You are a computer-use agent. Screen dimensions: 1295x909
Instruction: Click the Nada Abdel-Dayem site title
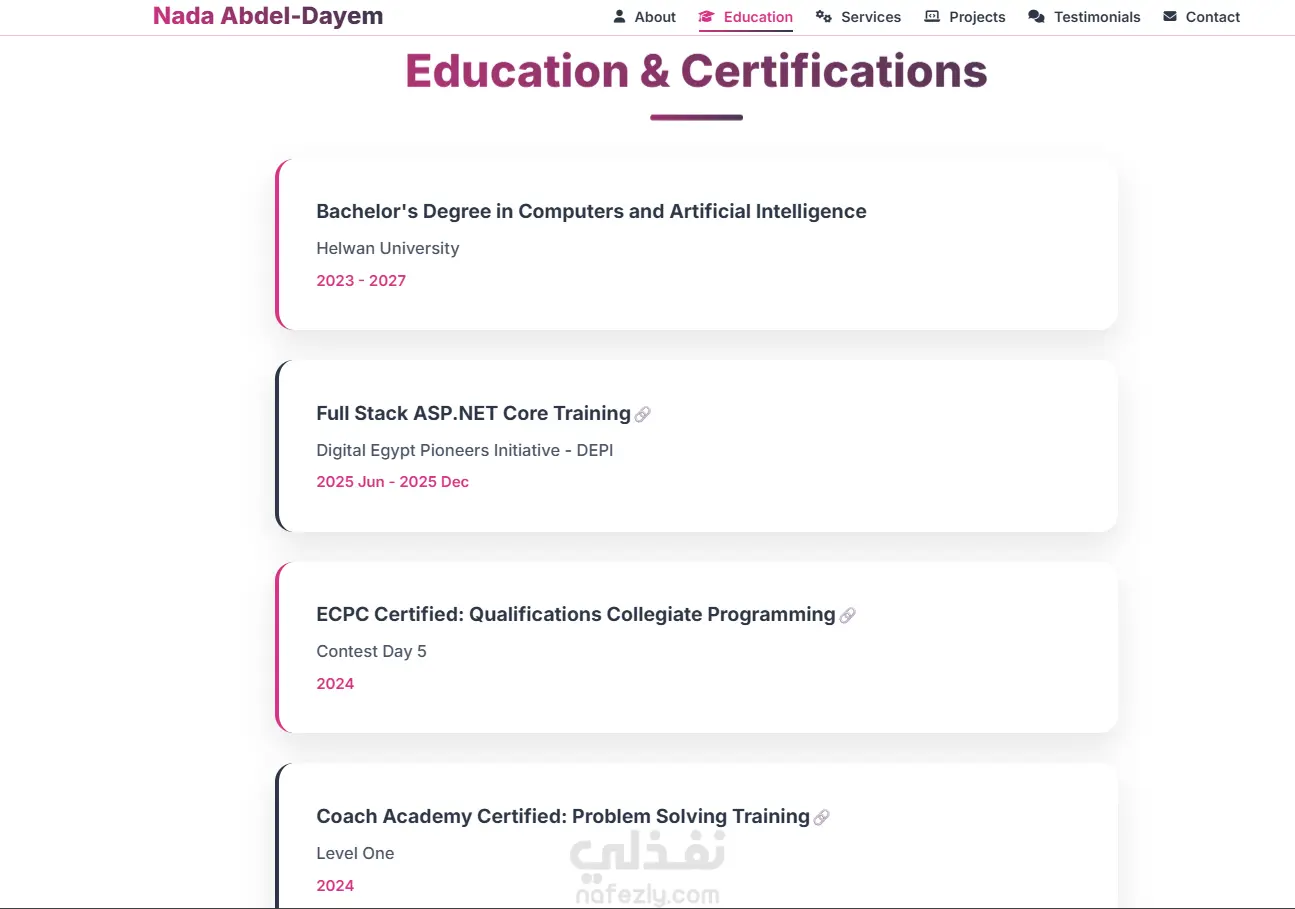pyautogui.click(x=268, y=16)
